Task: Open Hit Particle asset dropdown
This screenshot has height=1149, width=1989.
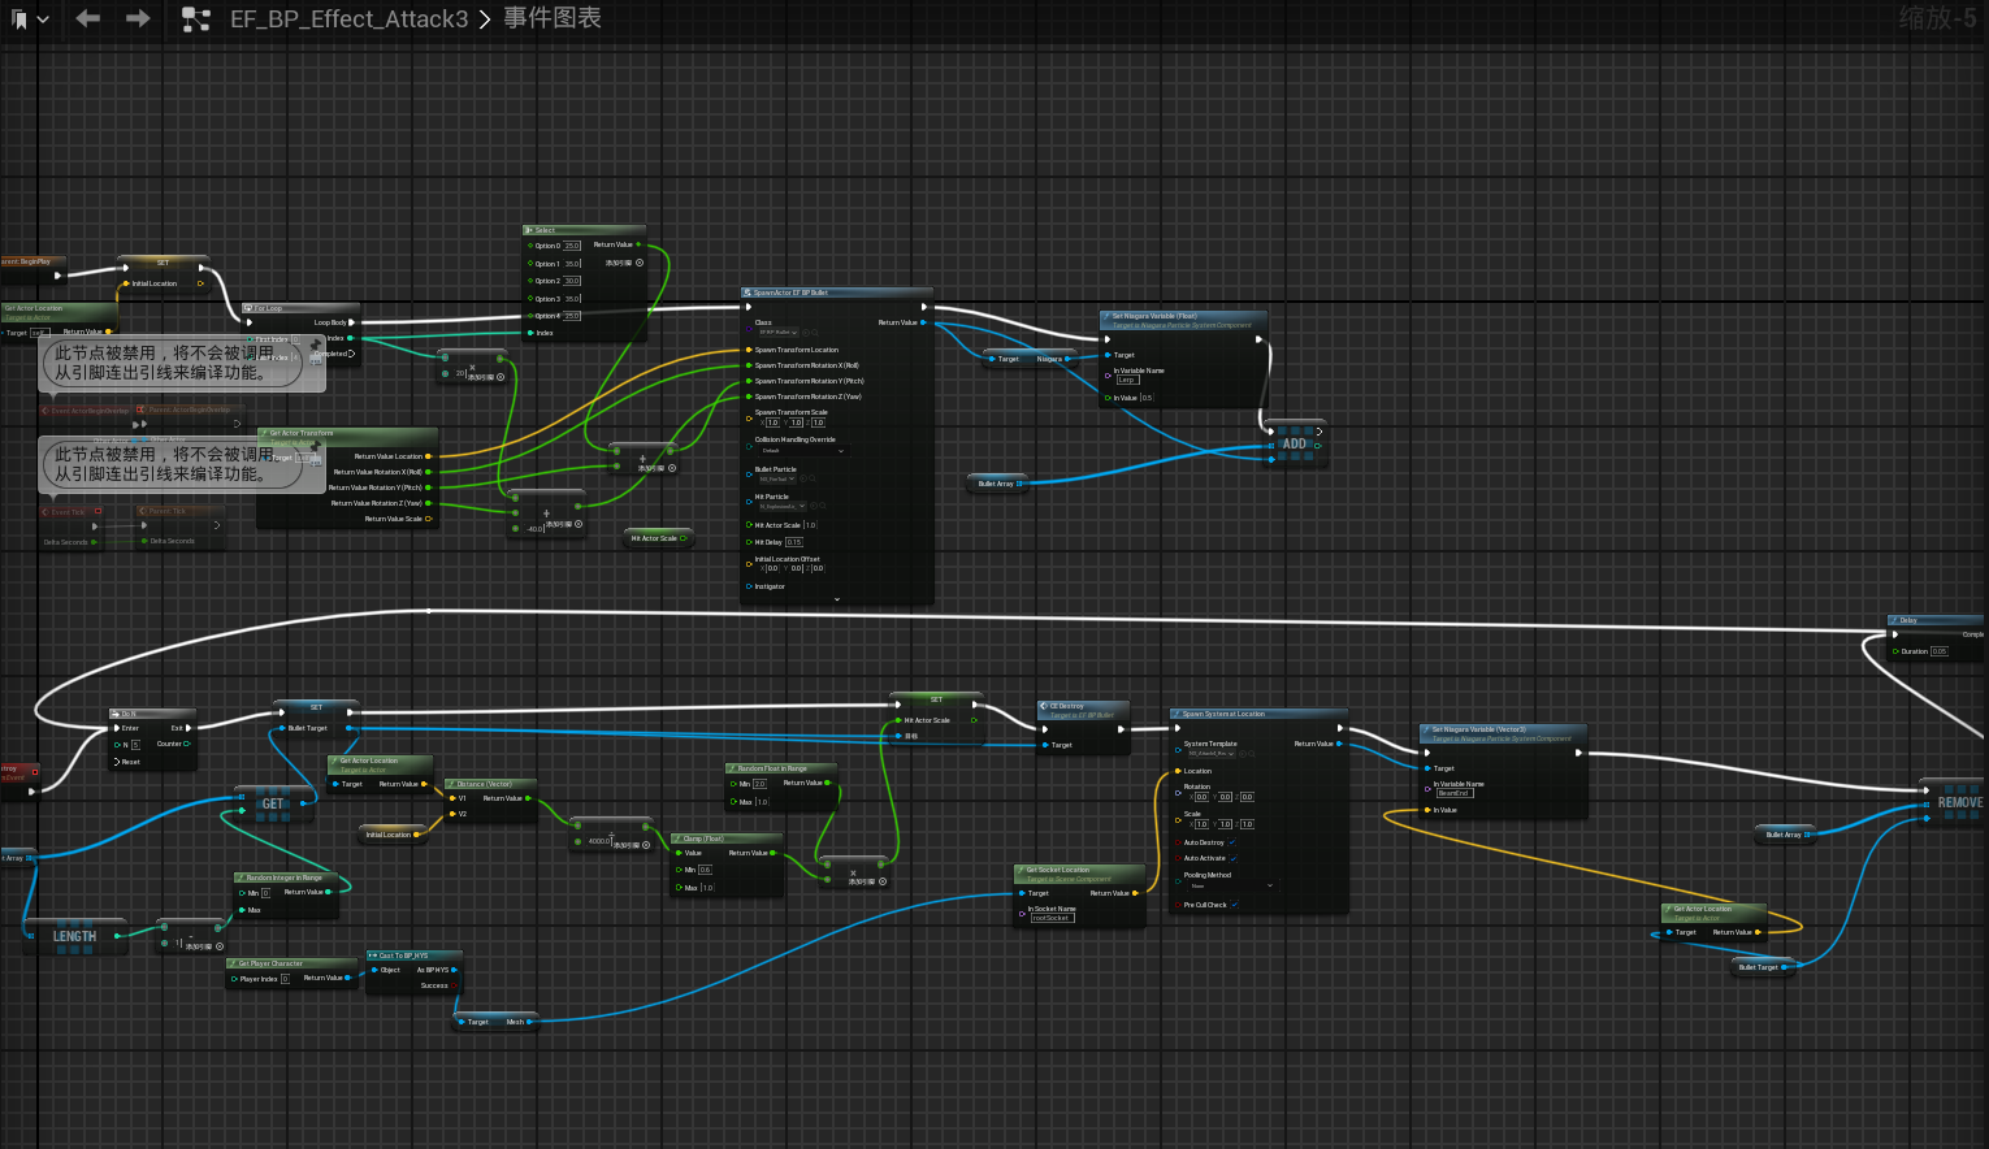Action: 782,506
